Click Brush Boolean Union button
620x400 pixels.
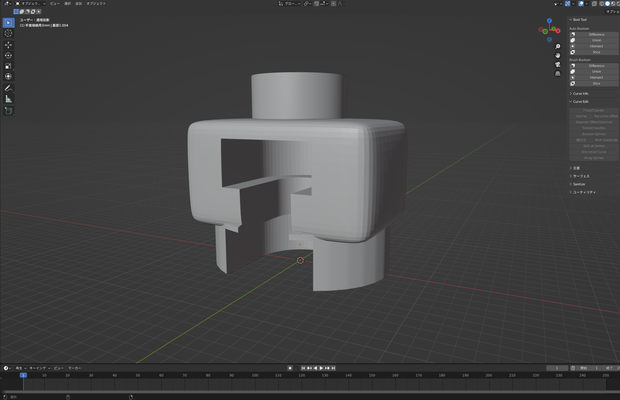pos(594,72)
